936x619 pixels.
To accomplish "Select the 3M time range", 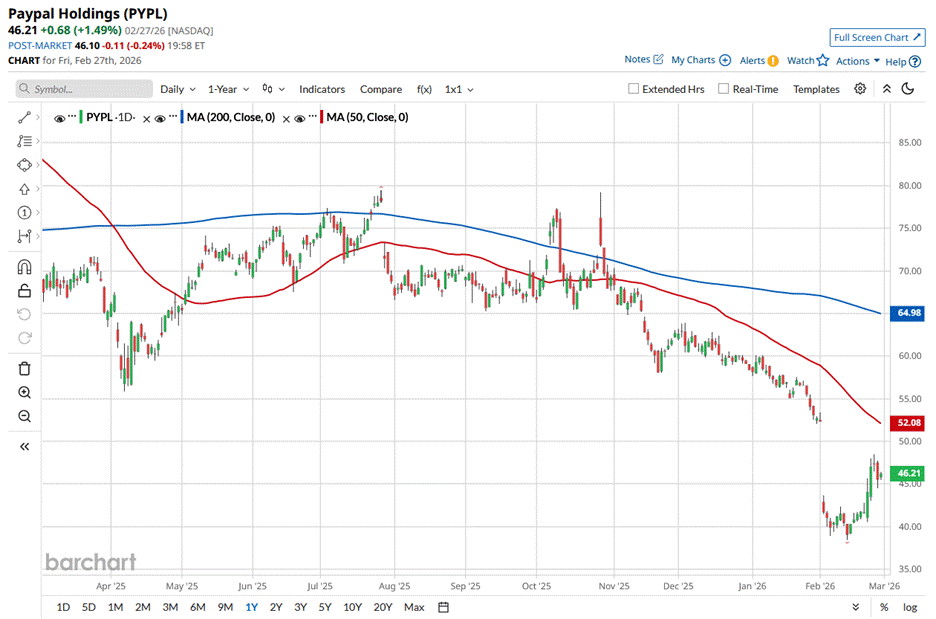I will pyautogui.click(x=170, y=607).
